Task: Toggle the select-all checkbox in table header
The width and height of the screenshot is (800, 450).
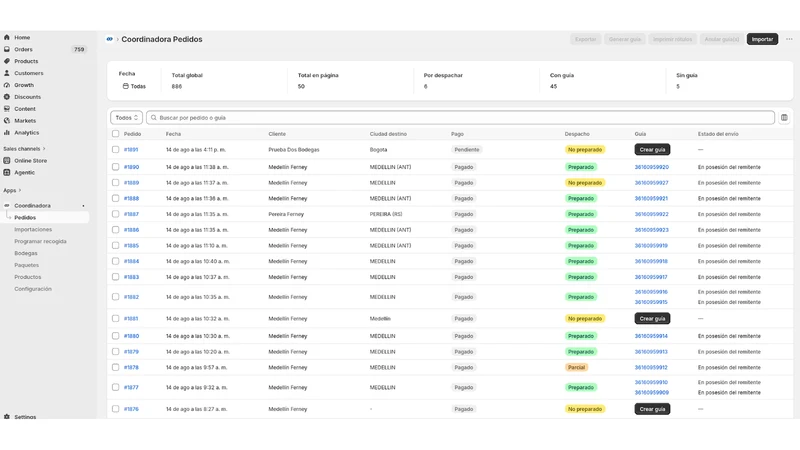Action: (x=115, y=134)
